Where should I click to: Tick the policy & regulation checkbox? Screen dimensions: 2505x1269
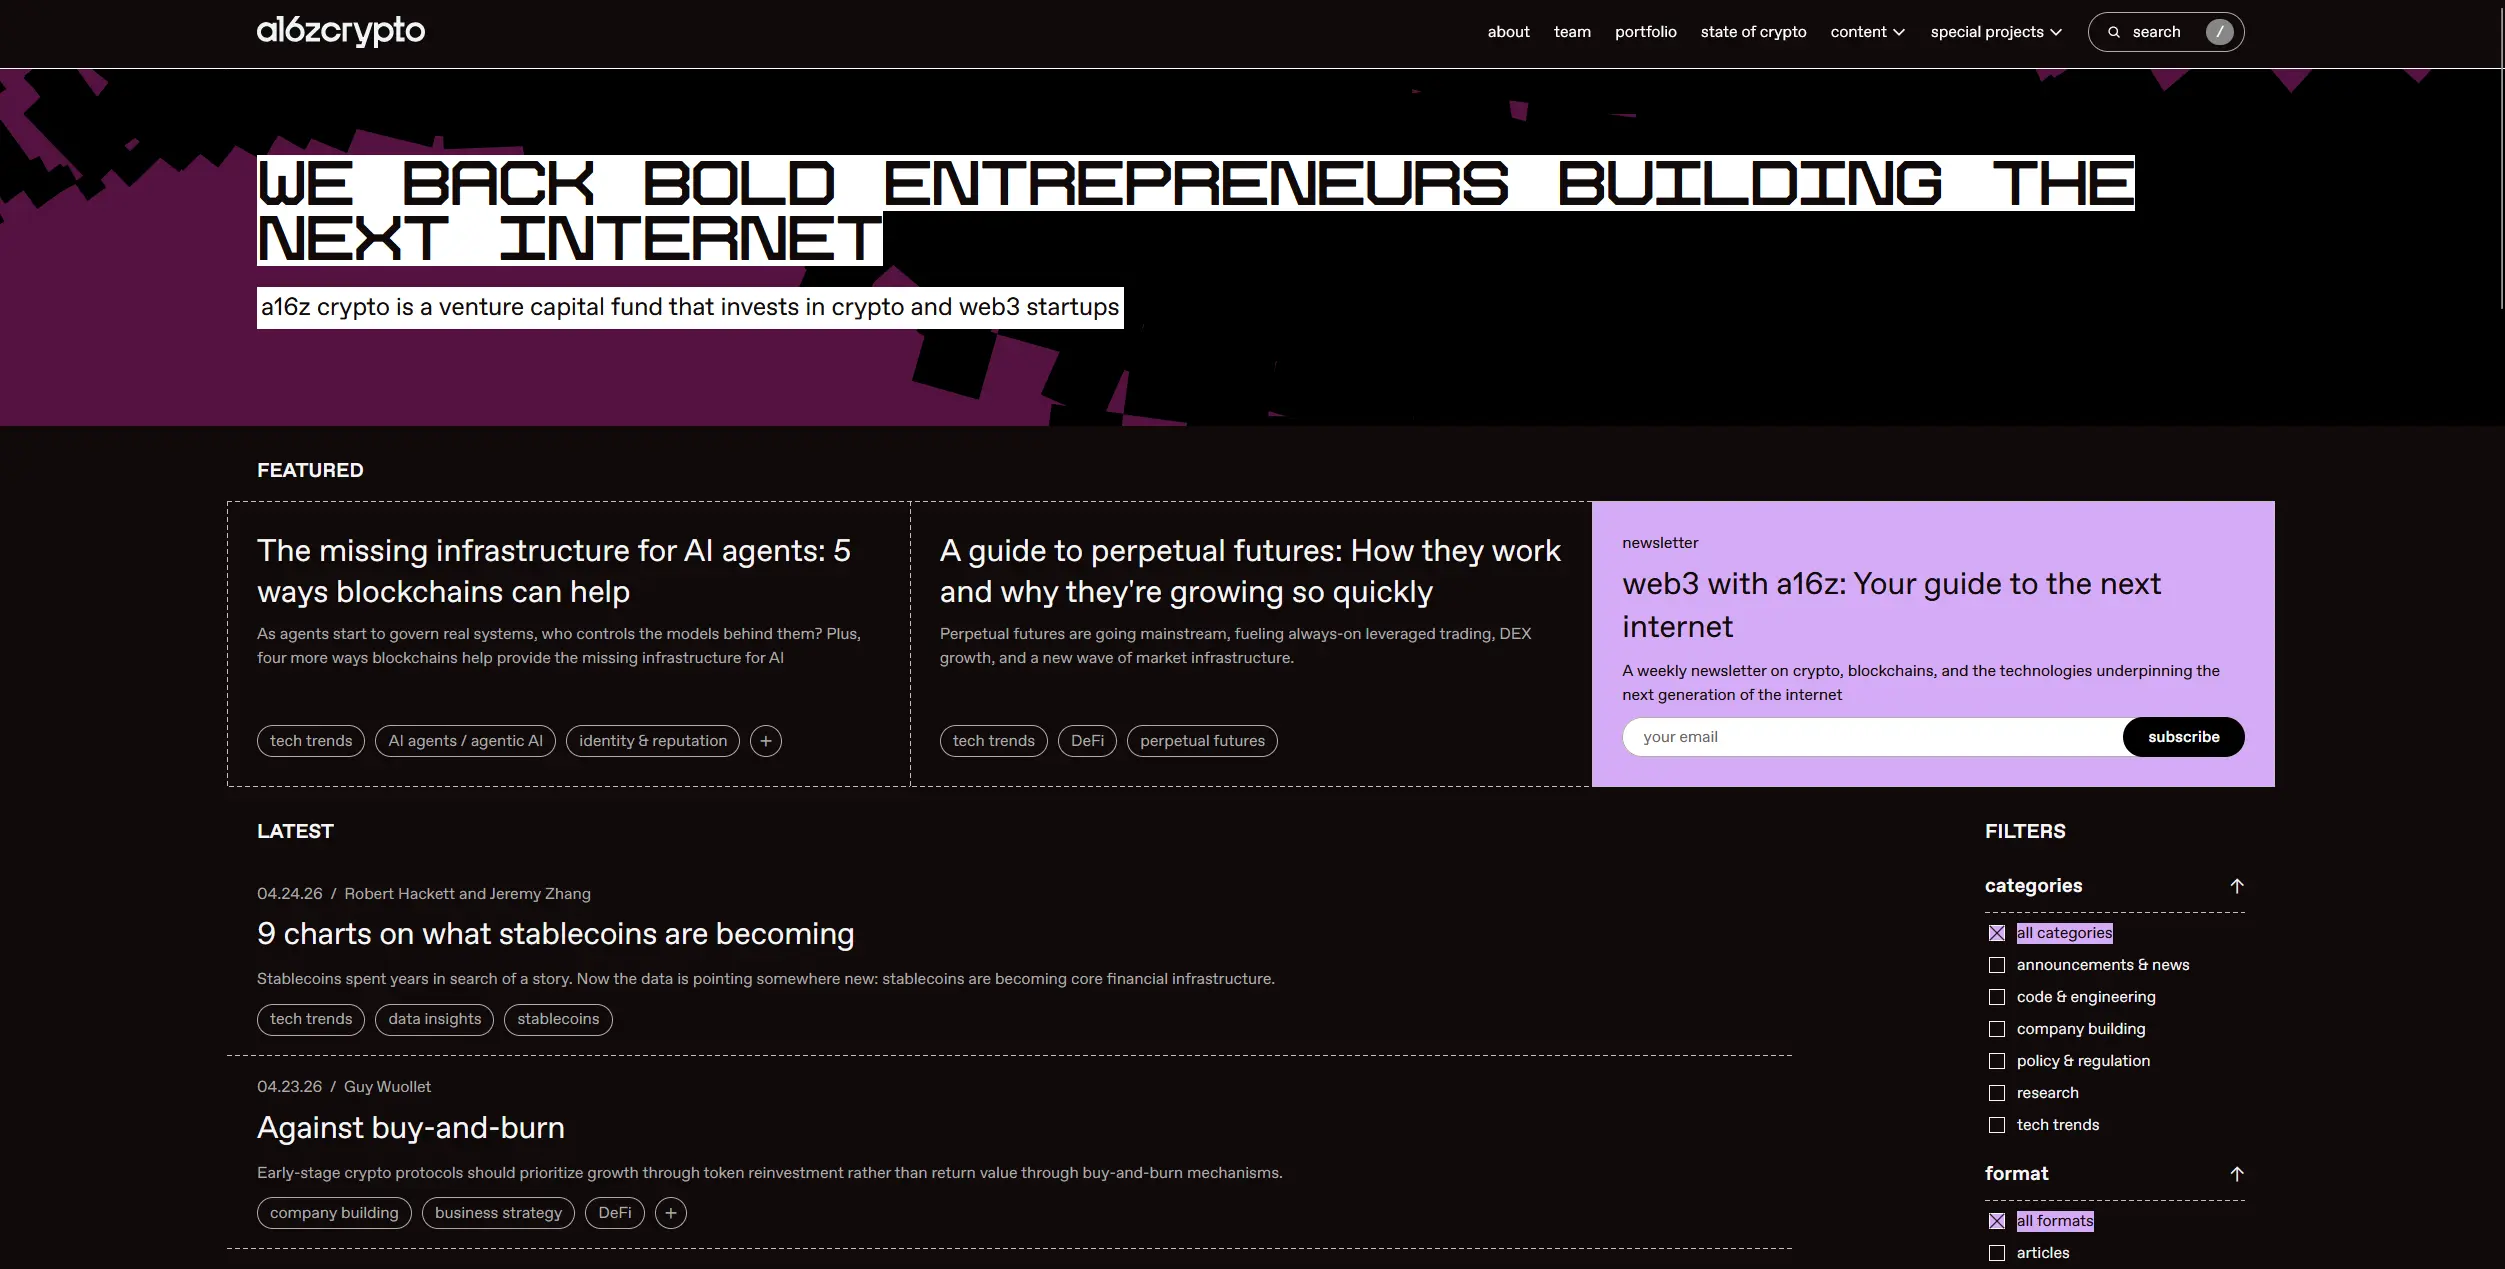[x=1997, y=1061]
